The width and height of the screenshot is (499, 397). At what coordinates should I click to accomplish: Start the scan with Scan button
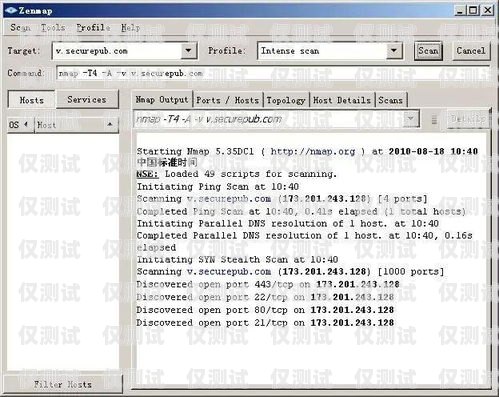pyautogui.click(x=428, y=51)
